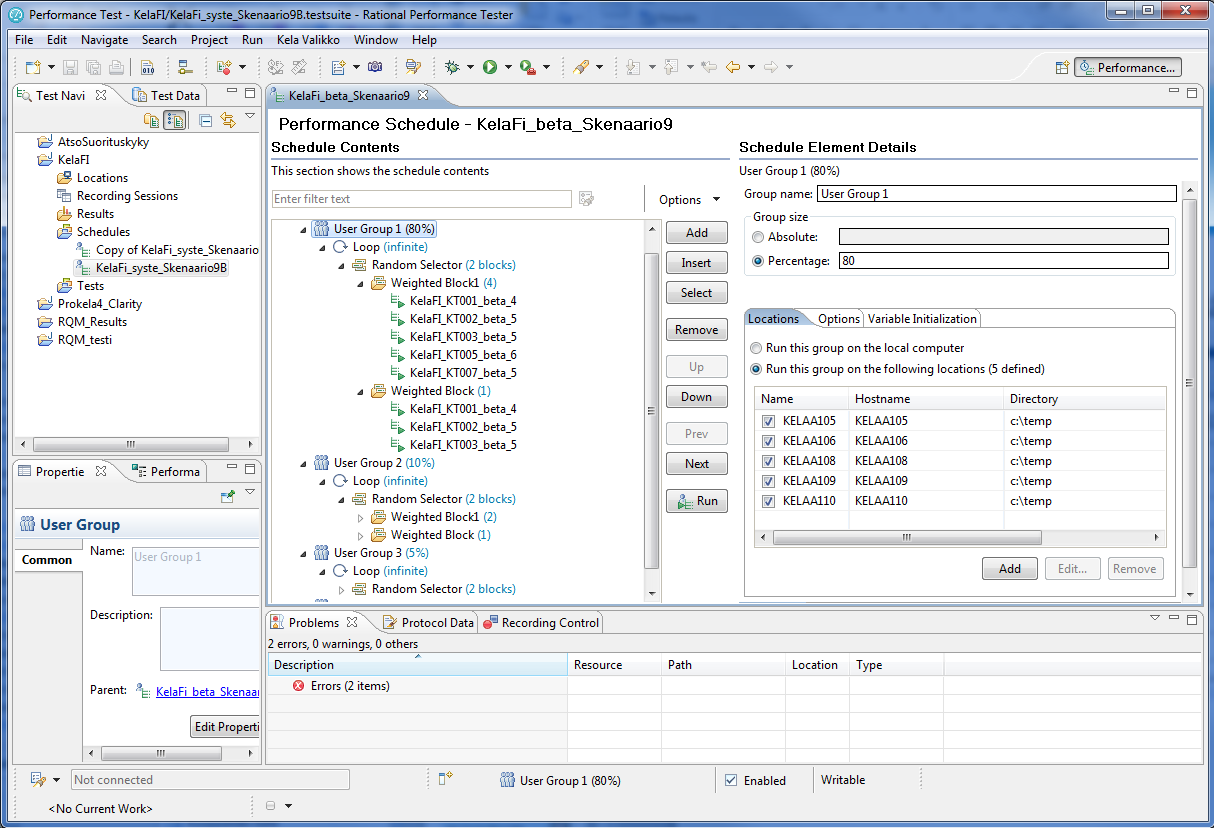Click the Results folder icon in navigator

(x=65, y=214)
